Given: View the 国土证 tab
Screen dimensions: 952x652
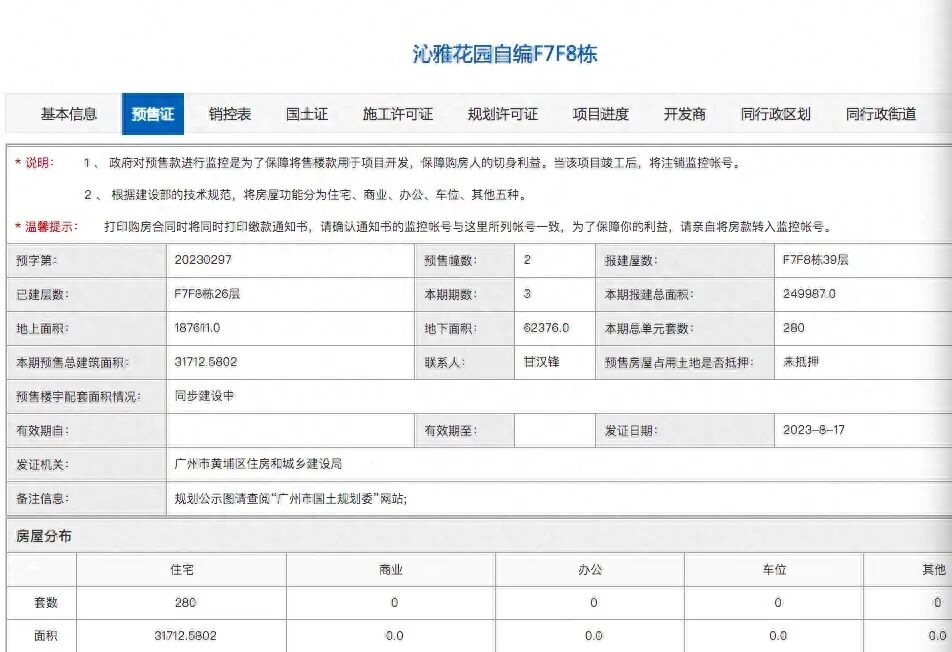Looking at the screenshot, I should (x=305, y=113).
